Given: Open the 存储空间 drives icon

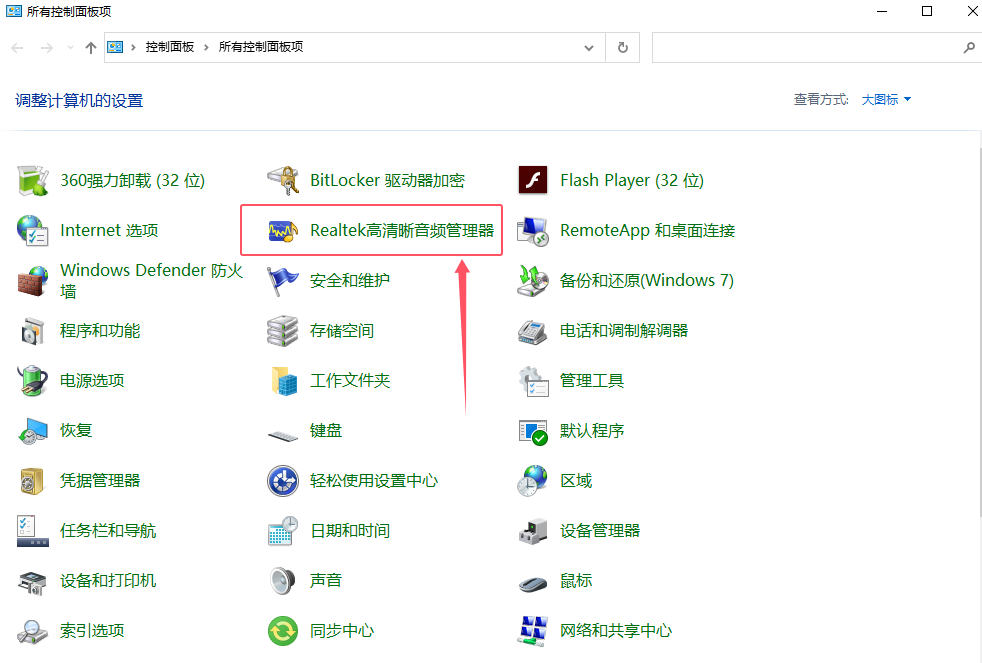Looking at the screenshot, I should point(283,331).
